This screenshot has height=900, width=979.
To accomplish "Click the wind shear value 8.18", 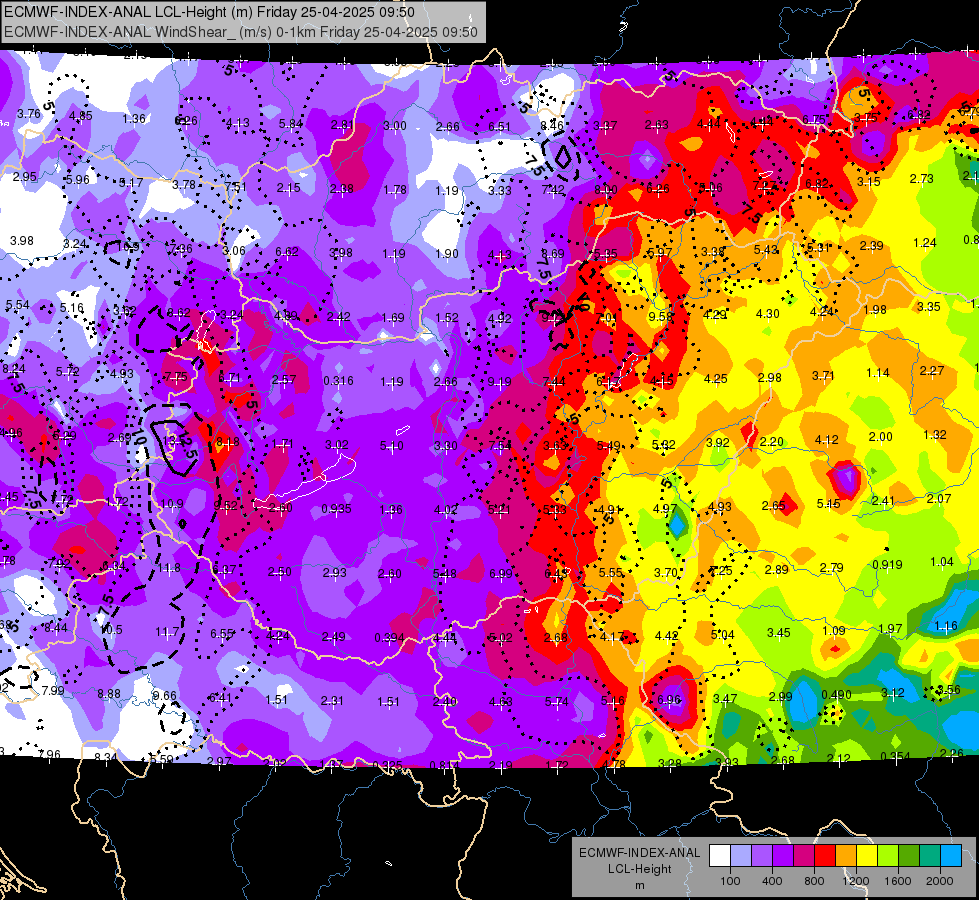I will point(227,442).
